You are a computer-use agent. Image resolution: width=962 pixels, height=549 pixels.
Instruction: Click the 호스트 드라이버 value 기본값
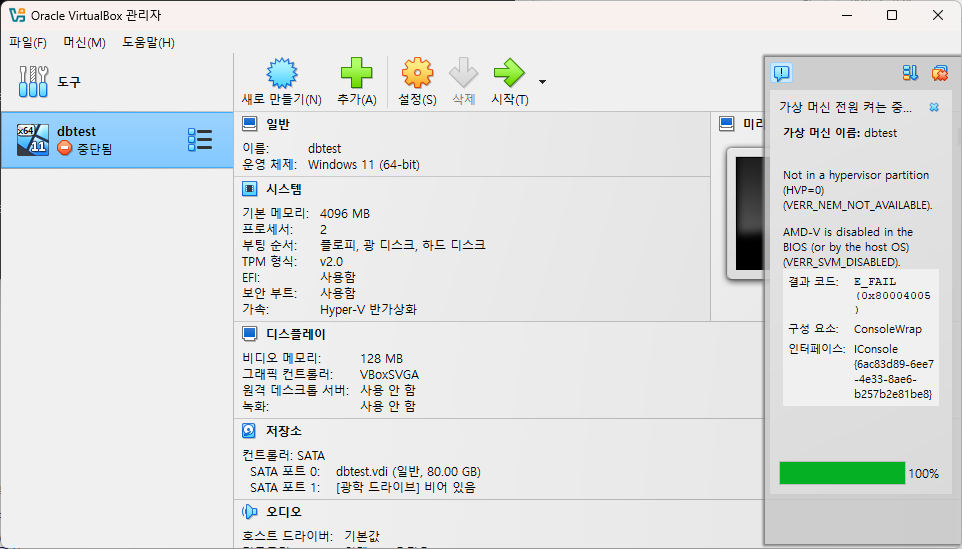[362, 536]
